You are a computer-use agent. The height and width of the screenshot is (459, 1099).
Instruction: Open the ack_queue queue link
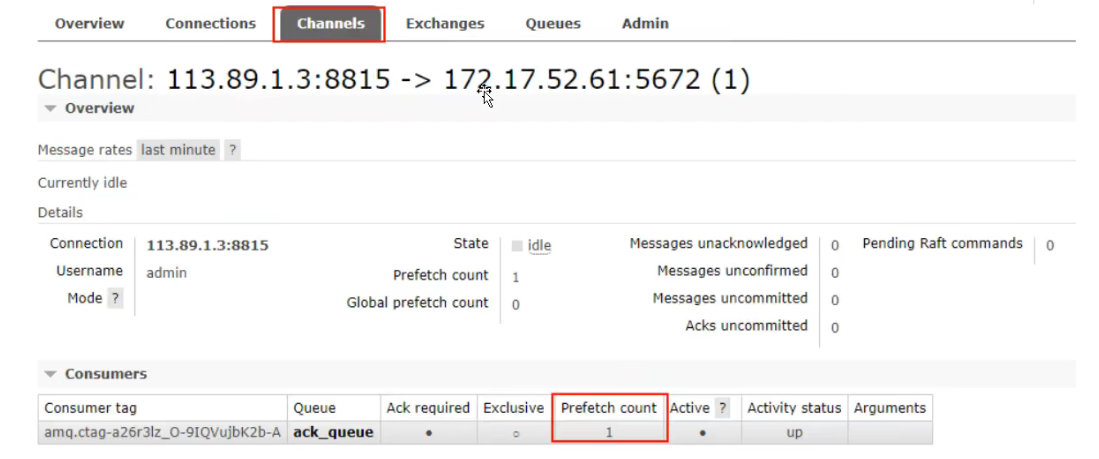pyautogui.click(x=333, y=433)
